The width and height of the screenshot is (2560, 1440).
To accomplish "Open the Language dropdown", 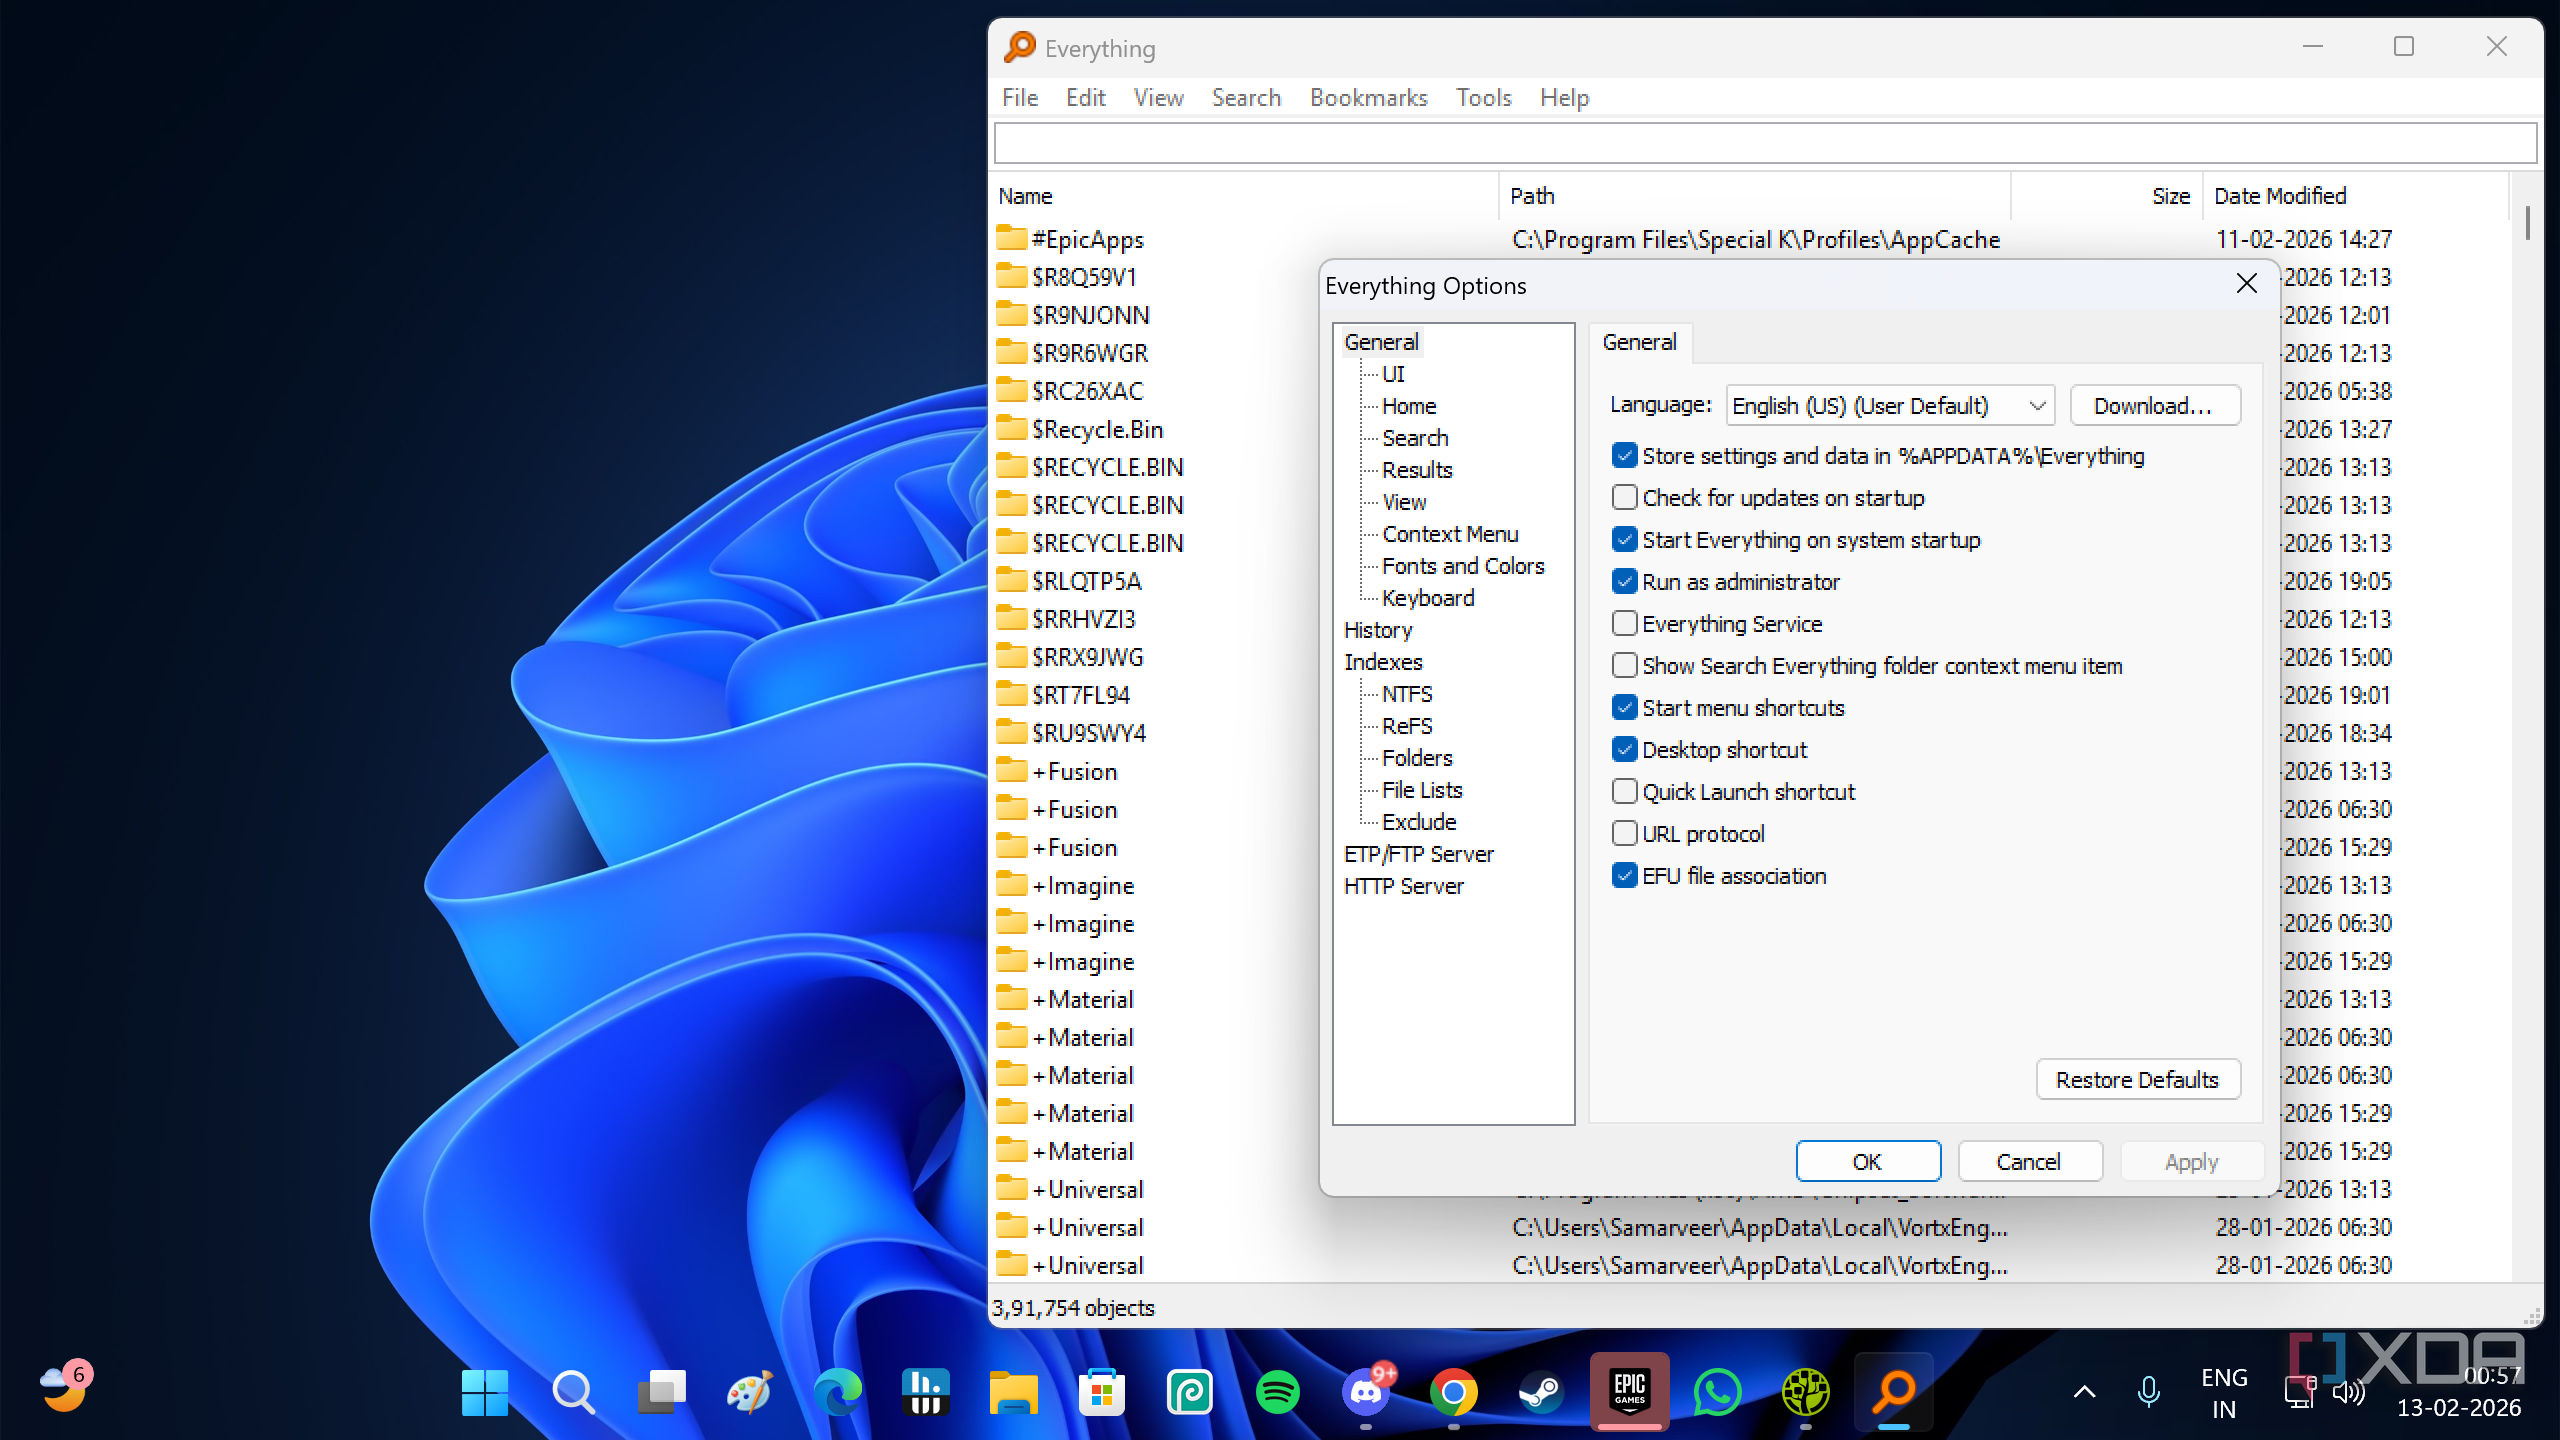I will tap(1889, 405).
